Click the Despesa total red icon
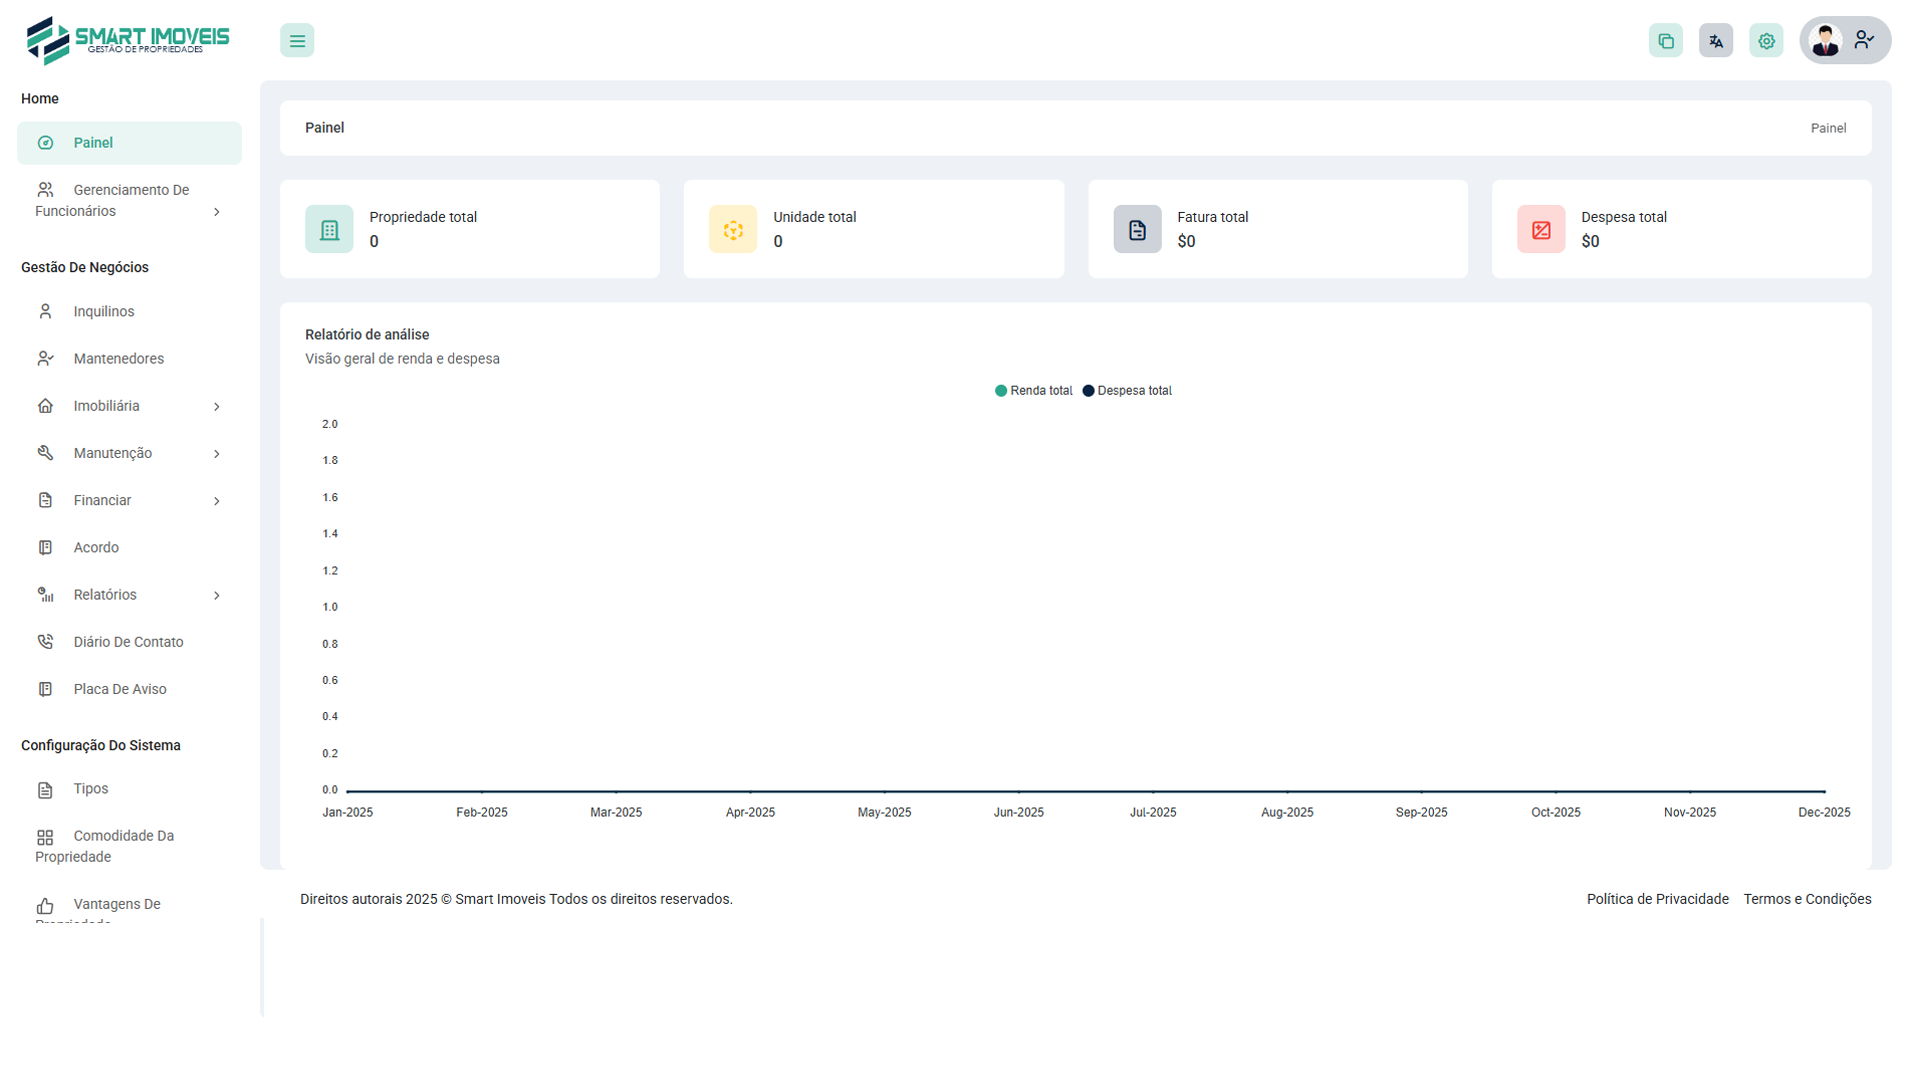The width and height of the screenshot is (1920, 1080). point(1541,230)
